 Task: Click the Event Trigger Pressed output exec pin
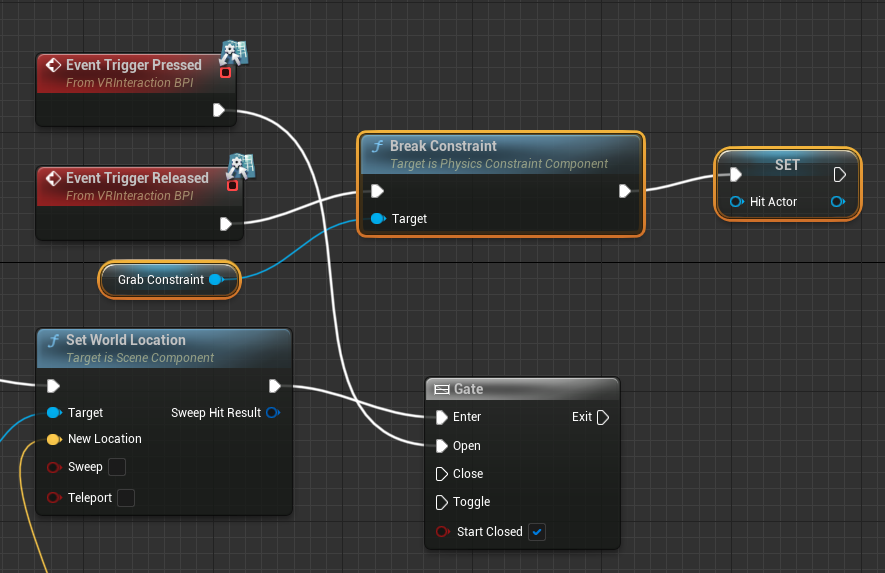coord(219,110)
